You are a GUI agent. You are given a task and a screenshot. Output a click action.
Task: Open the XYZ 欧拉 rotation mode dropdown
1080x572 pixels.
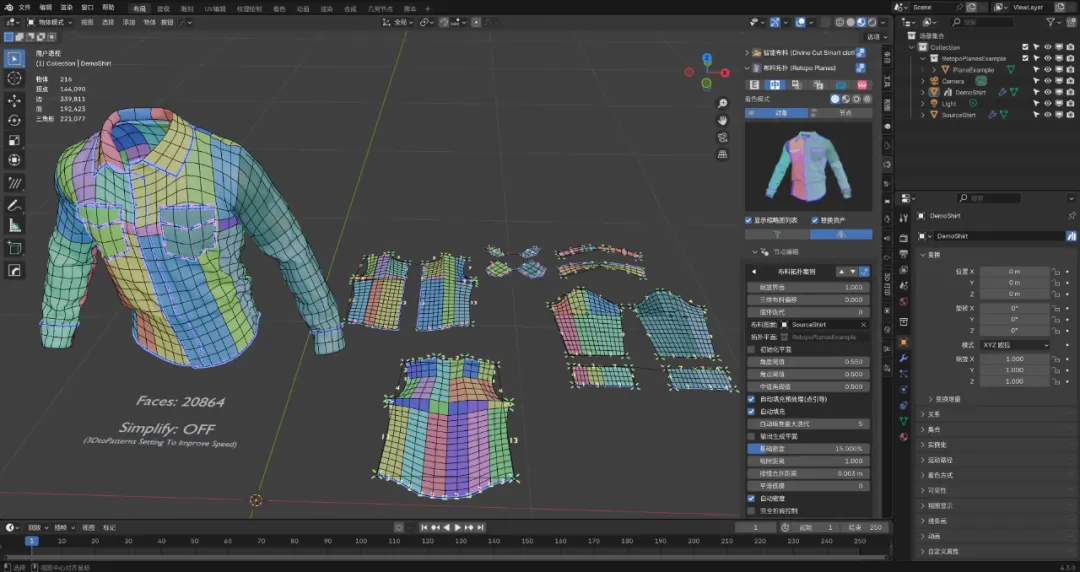[1012, 345]
